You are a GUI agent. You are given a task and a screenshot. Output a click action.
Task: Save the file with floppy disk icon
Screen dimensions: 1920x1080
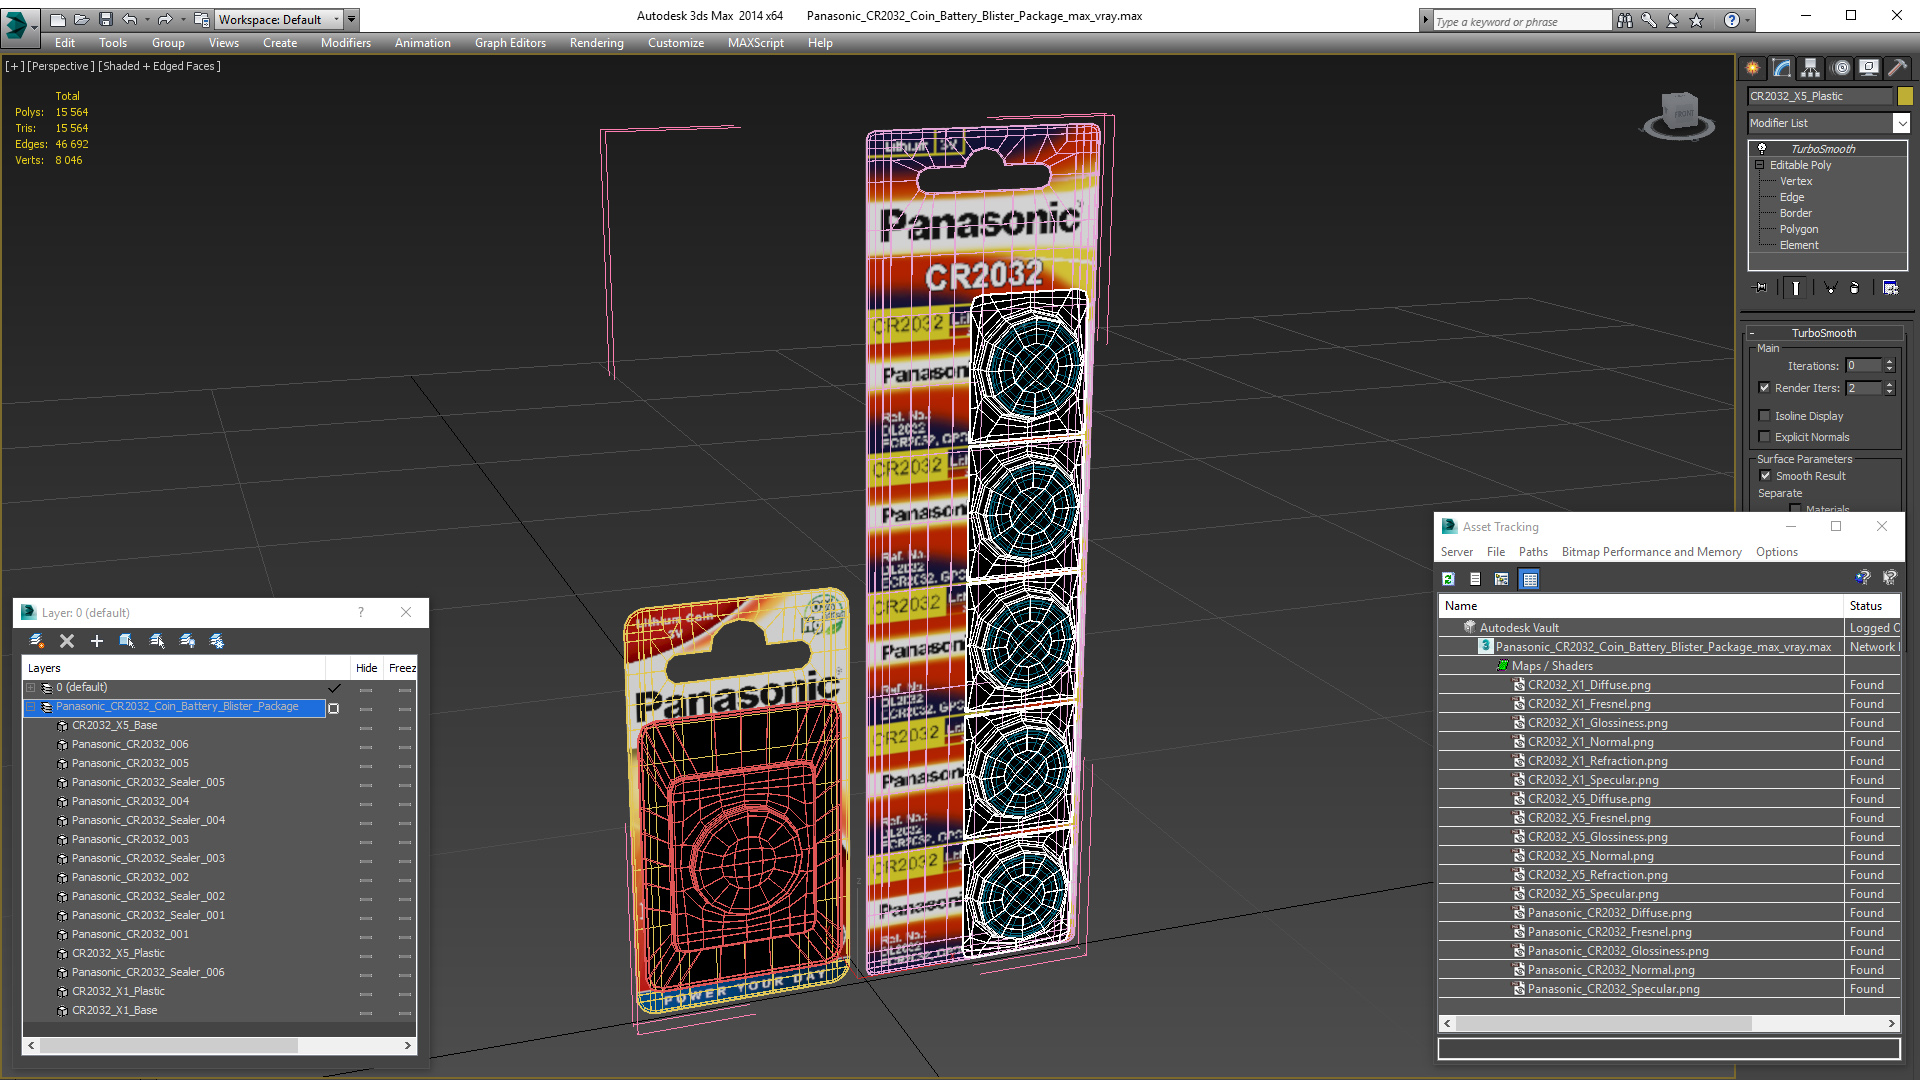point(105,19)
